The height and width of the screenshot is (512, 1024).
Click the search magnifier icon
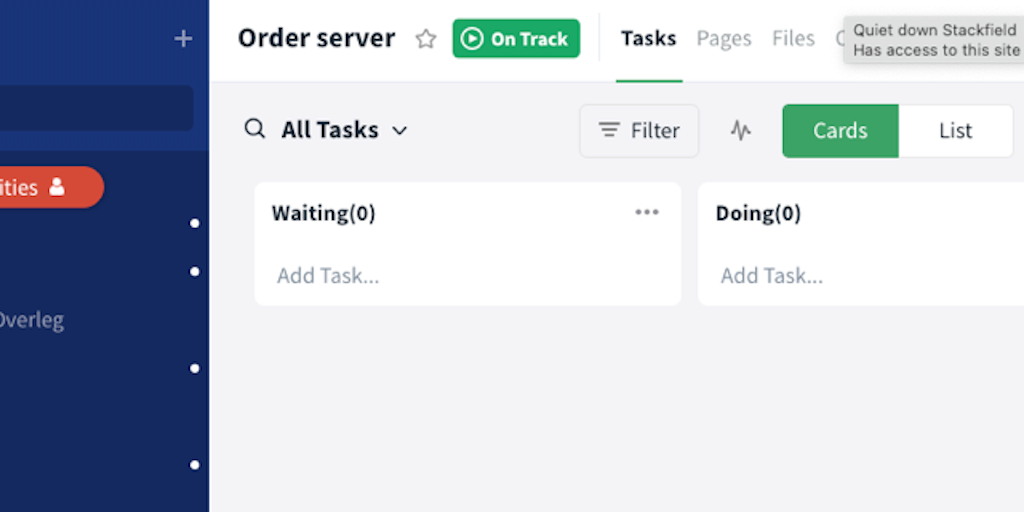(255, 129)
